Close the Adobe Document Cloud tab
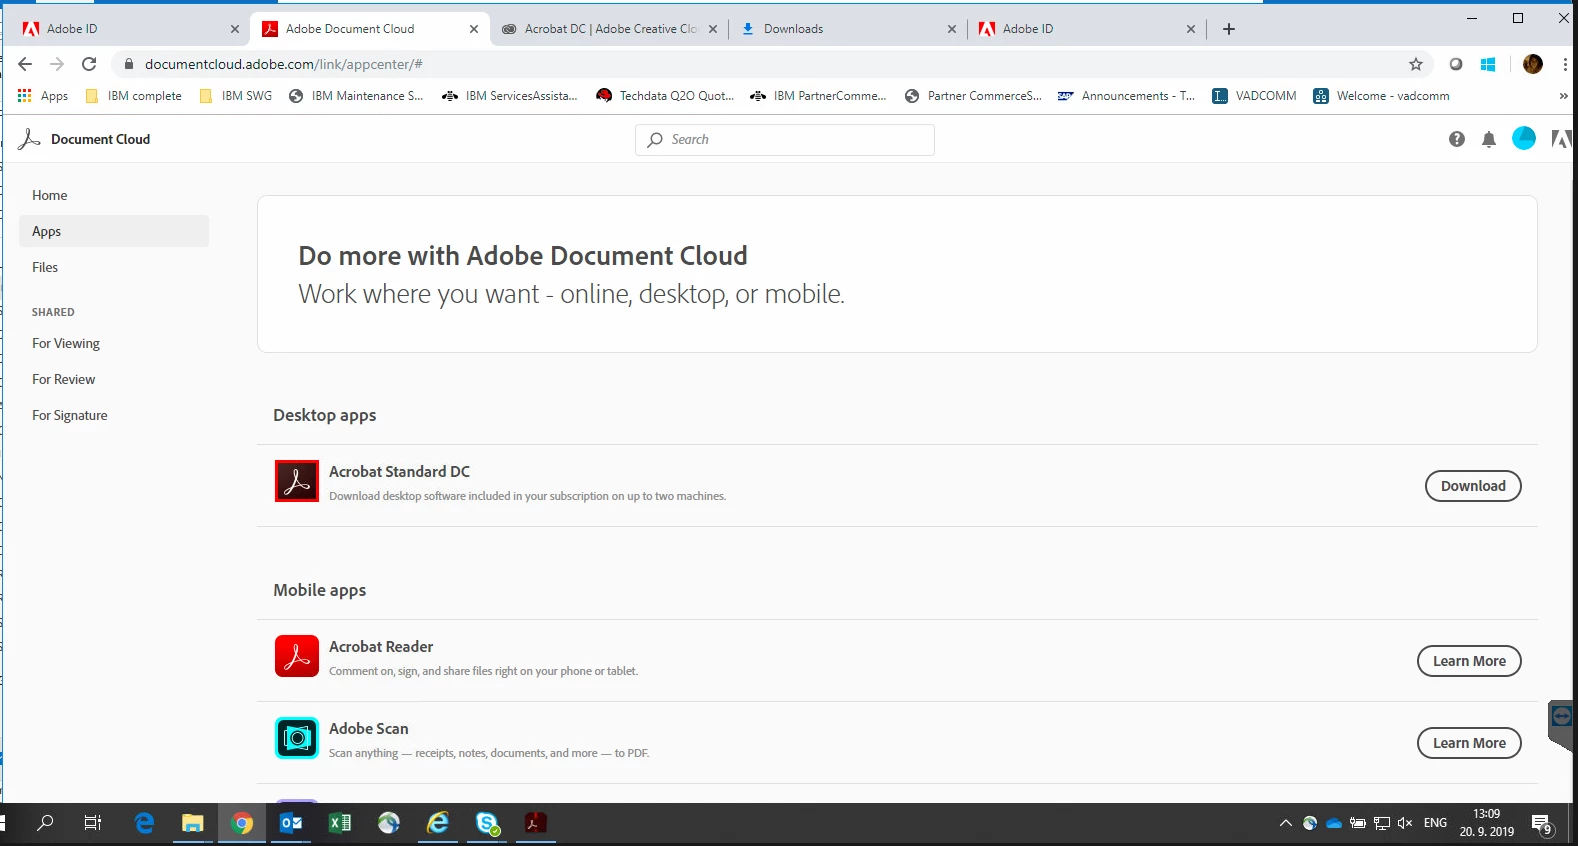Viewport: 1578px width, 846px height. (x=474, y=29)
